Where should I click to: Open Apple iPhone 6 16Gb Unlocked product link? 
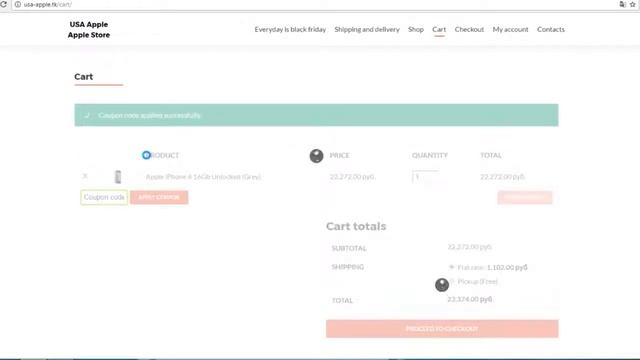pos(203,177)
